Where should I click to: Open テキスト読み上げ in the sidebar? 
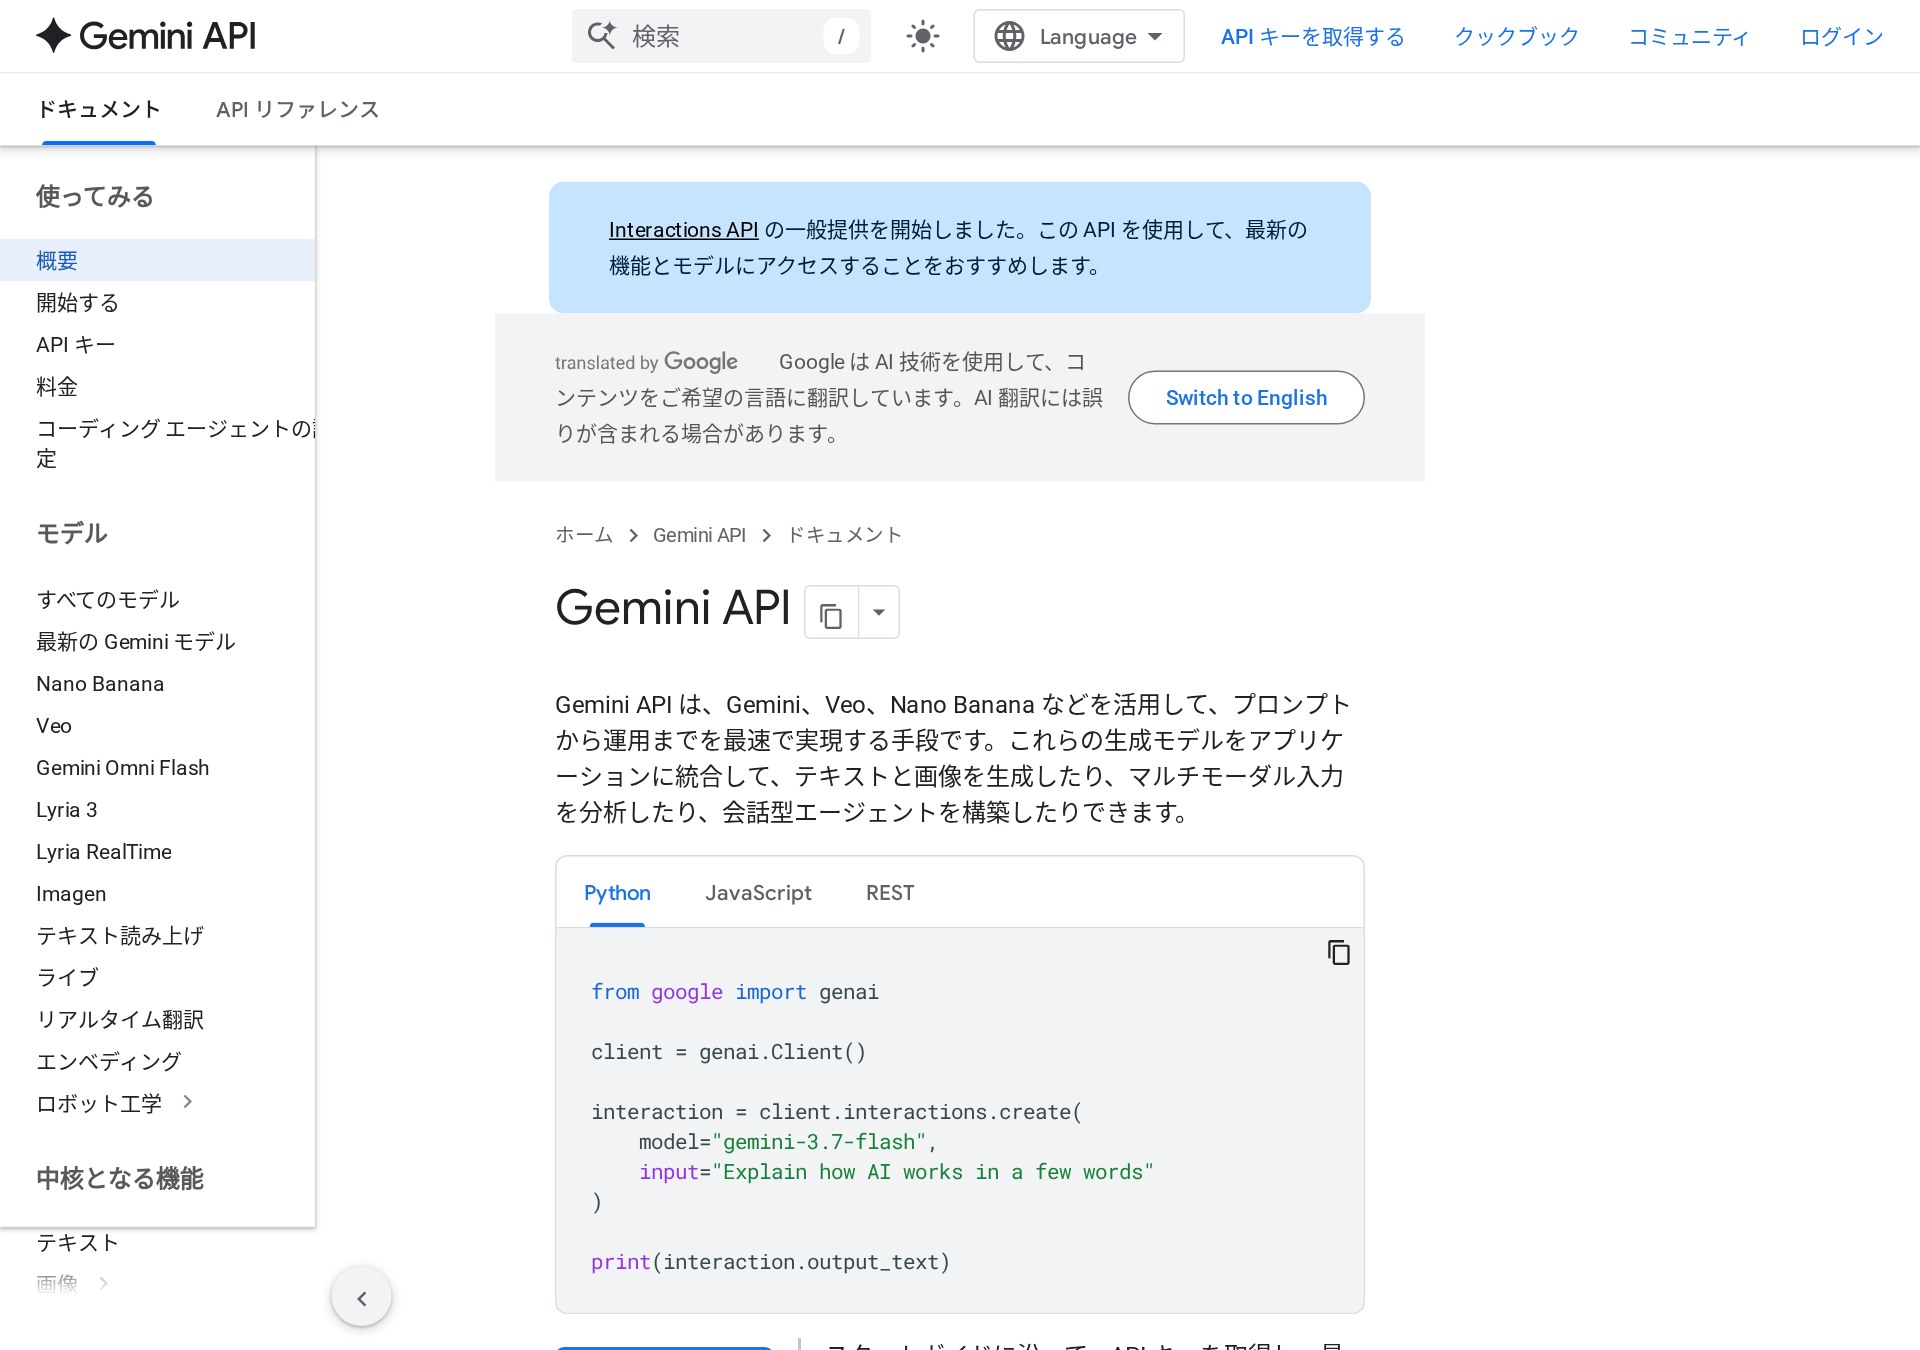(120, 935)
